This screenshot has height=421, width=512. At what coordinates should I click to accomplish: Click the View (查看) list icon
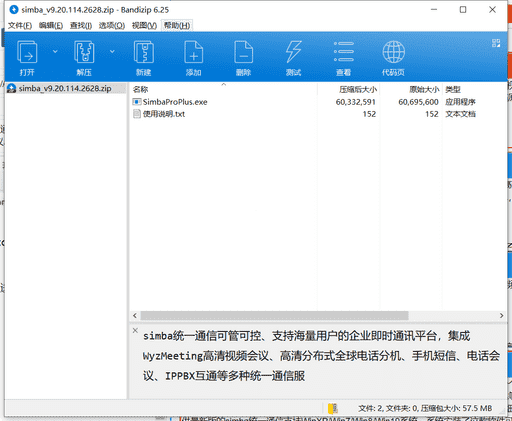pyautogui.click(x=343, y=52)
